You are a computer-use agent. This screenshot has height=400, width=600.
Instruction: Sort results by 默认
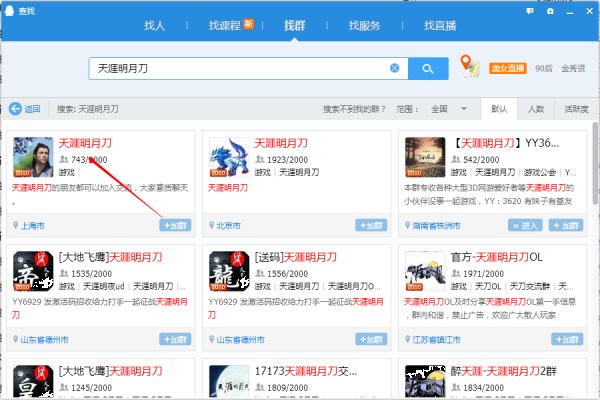[x=499, y=109]
